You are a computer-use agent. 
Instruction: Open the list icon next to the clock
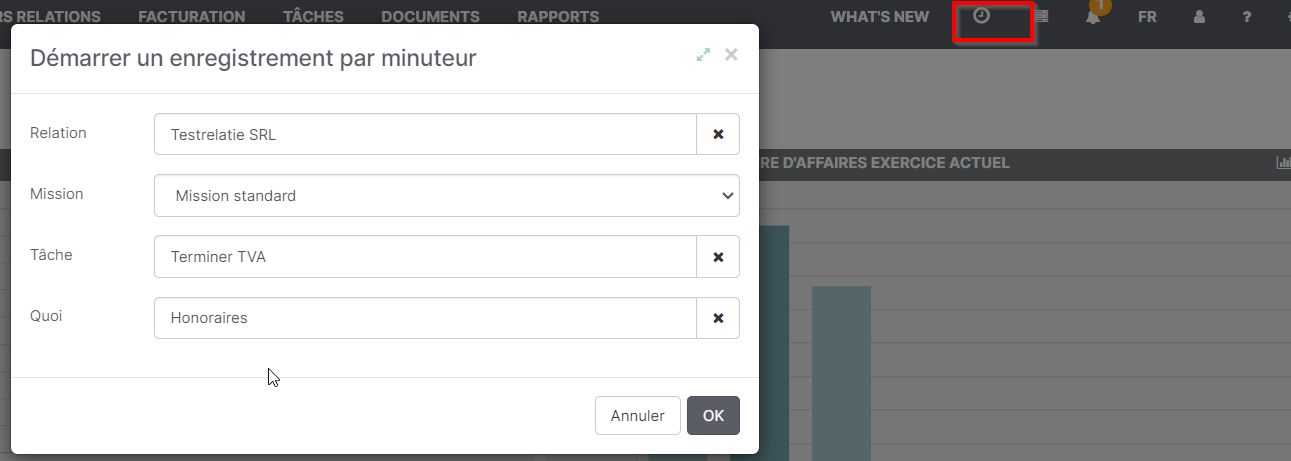click(1041, 17)
